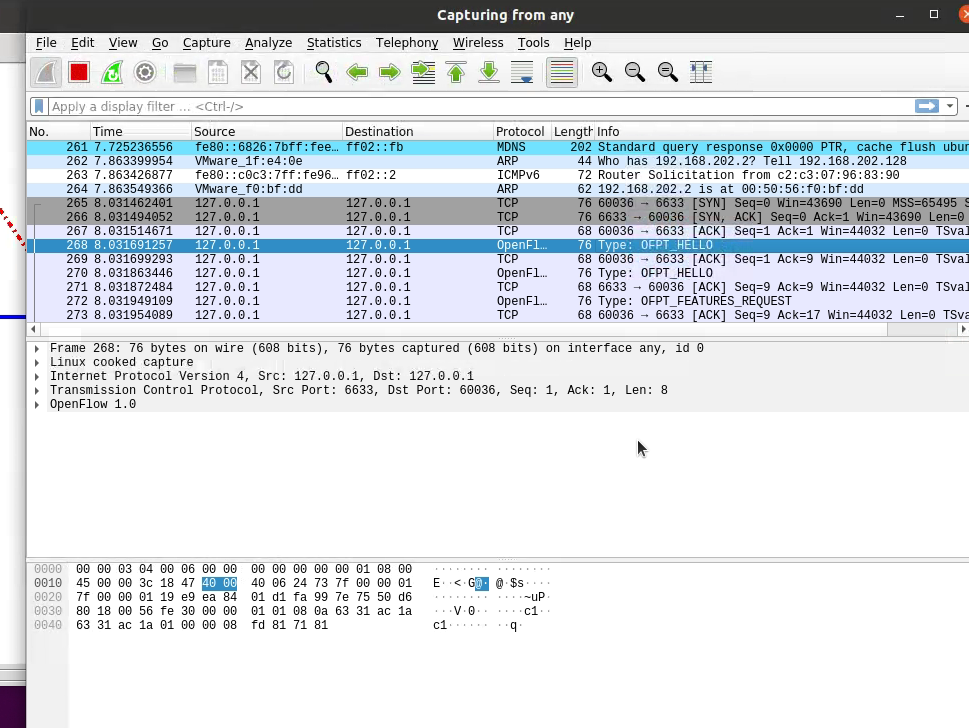Toggle auto-scroll during live capture

click(x=522, y=72)
